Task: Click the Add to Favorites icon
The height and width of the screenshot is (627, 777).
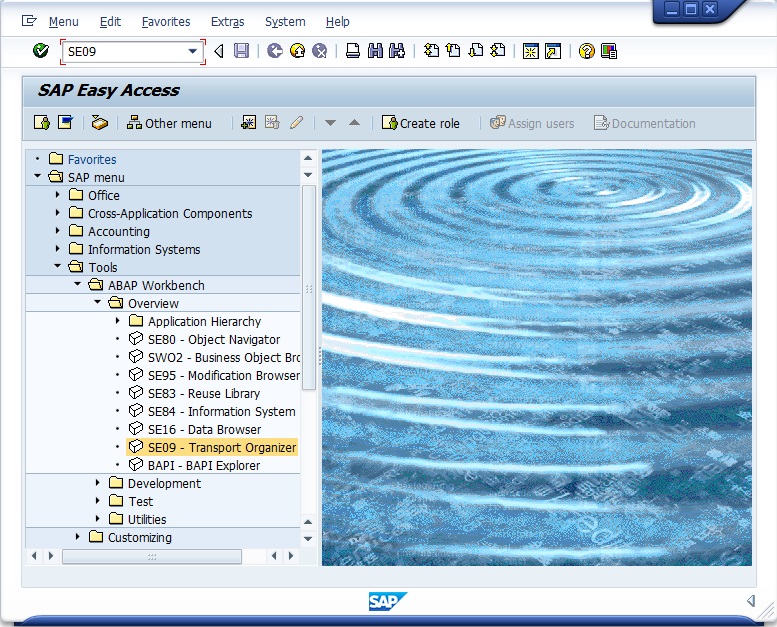Action: 249,122
